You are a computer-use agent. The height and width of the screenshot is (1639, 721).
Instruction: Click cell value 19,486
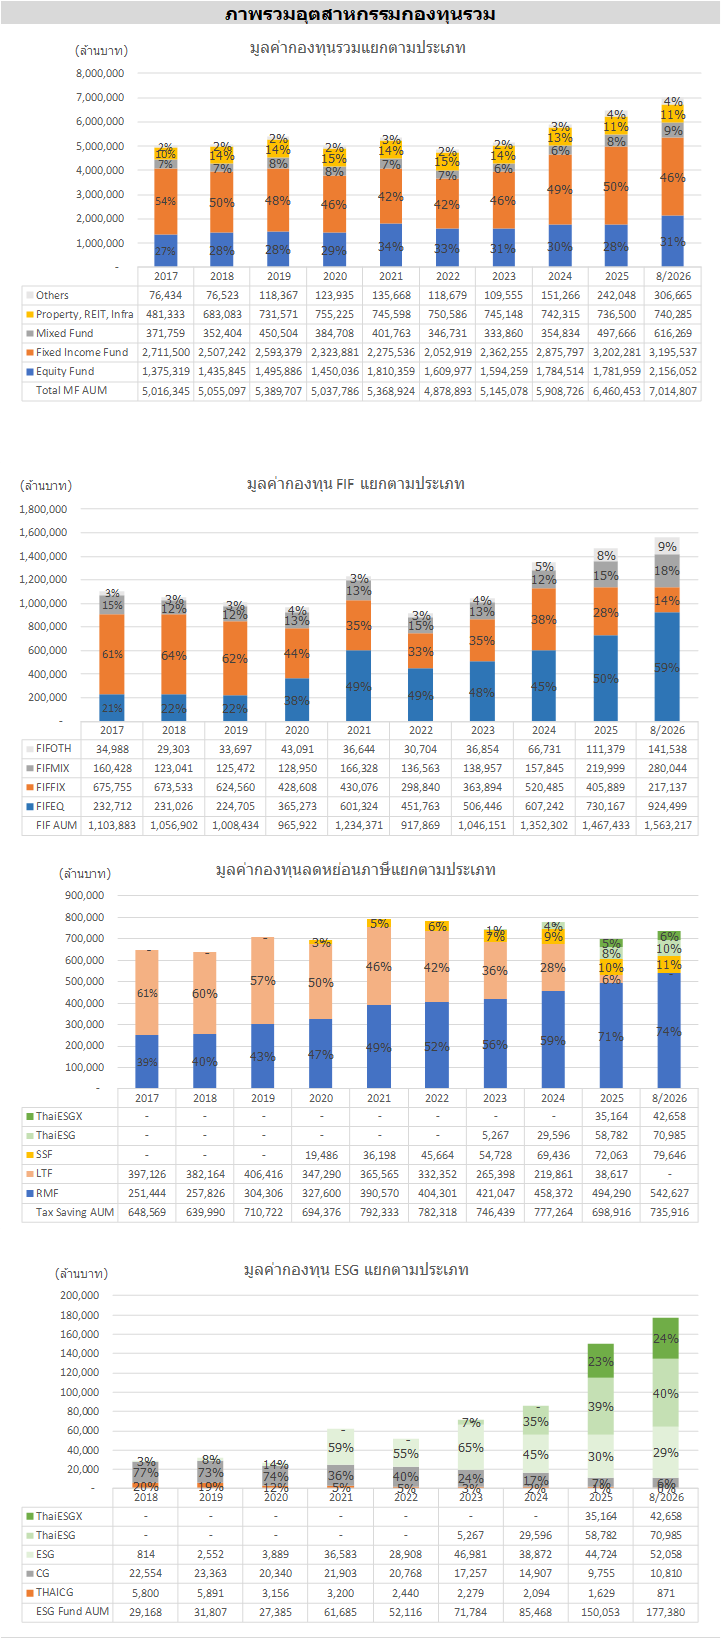[x=321, y=1155]
